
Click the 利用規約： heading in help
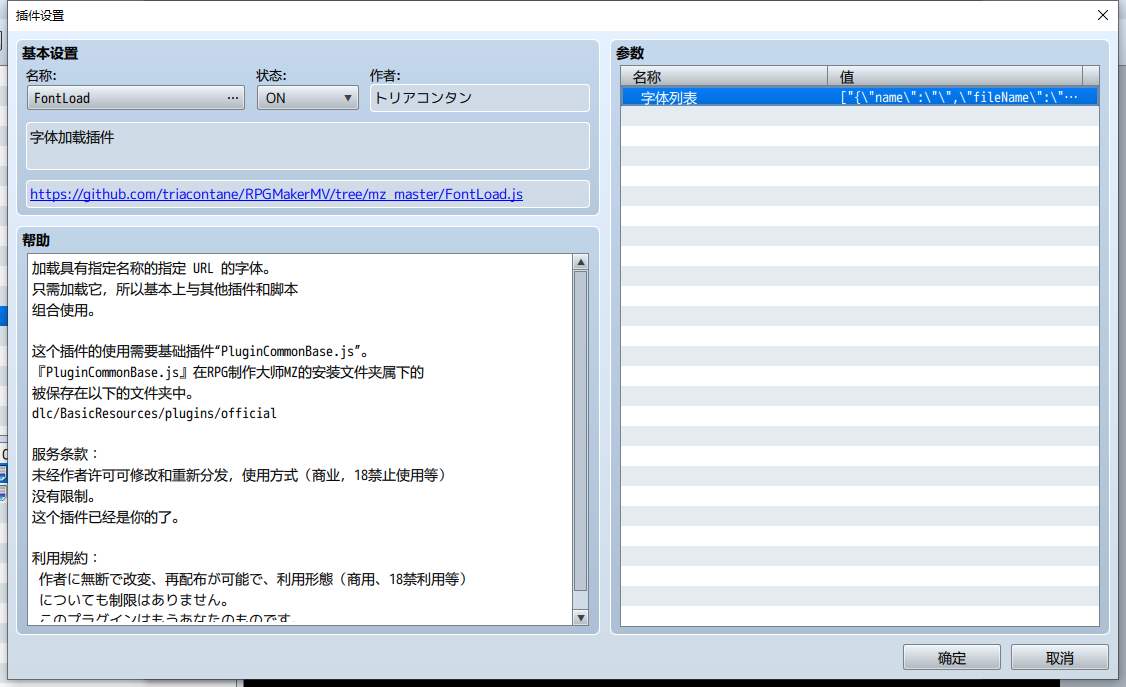pyautogui.click(x=66, y=558)
